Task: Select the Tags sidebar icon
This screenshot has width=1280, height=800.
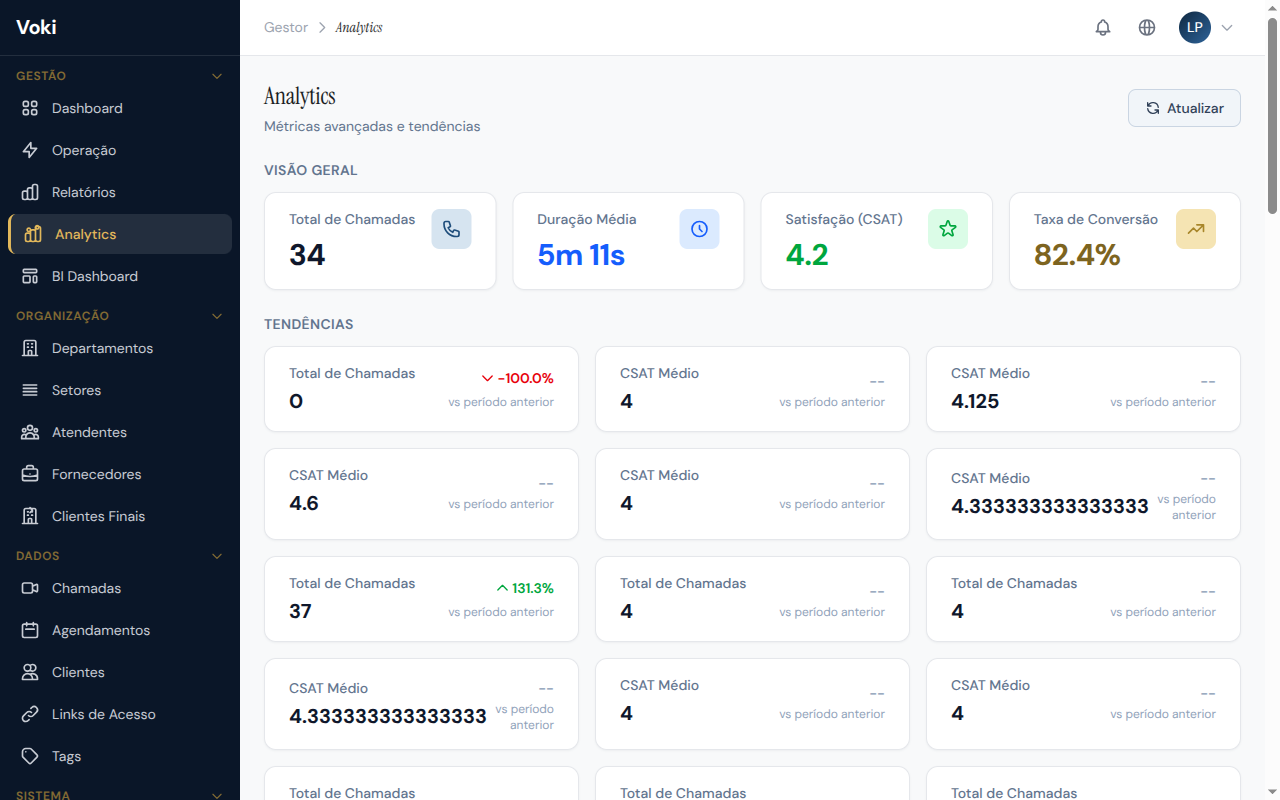Action: [x=31, y=756]
